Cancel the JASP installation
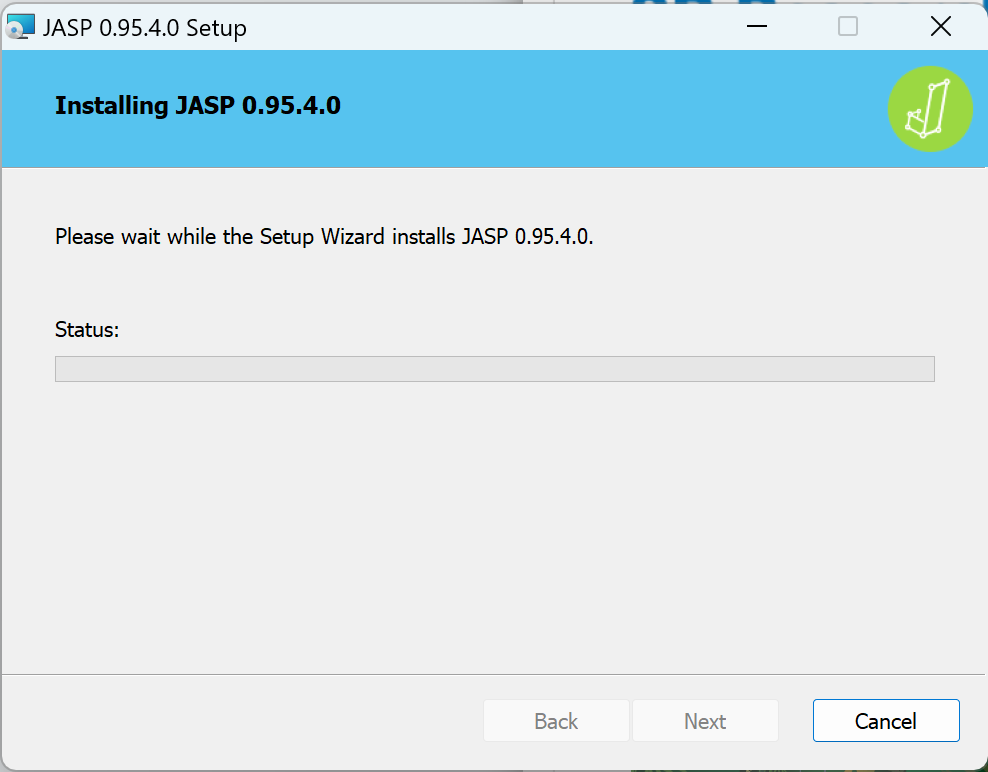The height and width of the screenshot is (772, 988). tap(886, 721)
